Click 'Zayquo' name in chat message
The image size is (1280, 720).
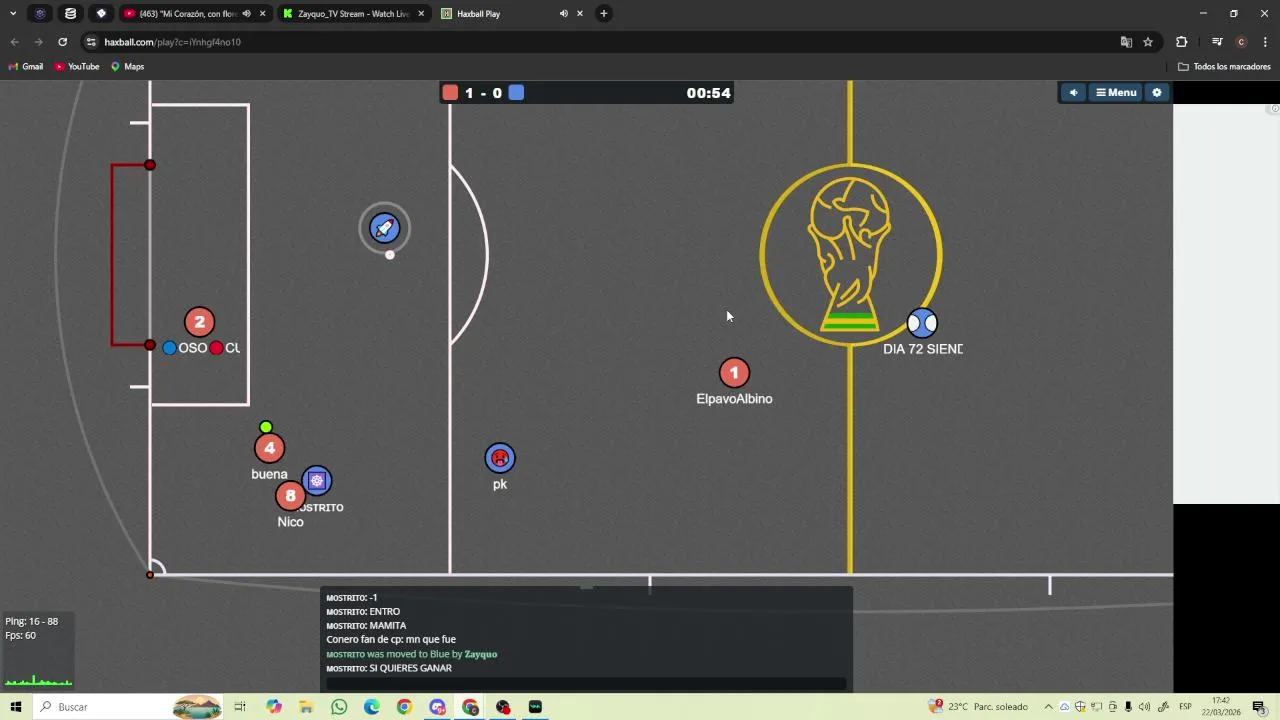click(481, 654)
